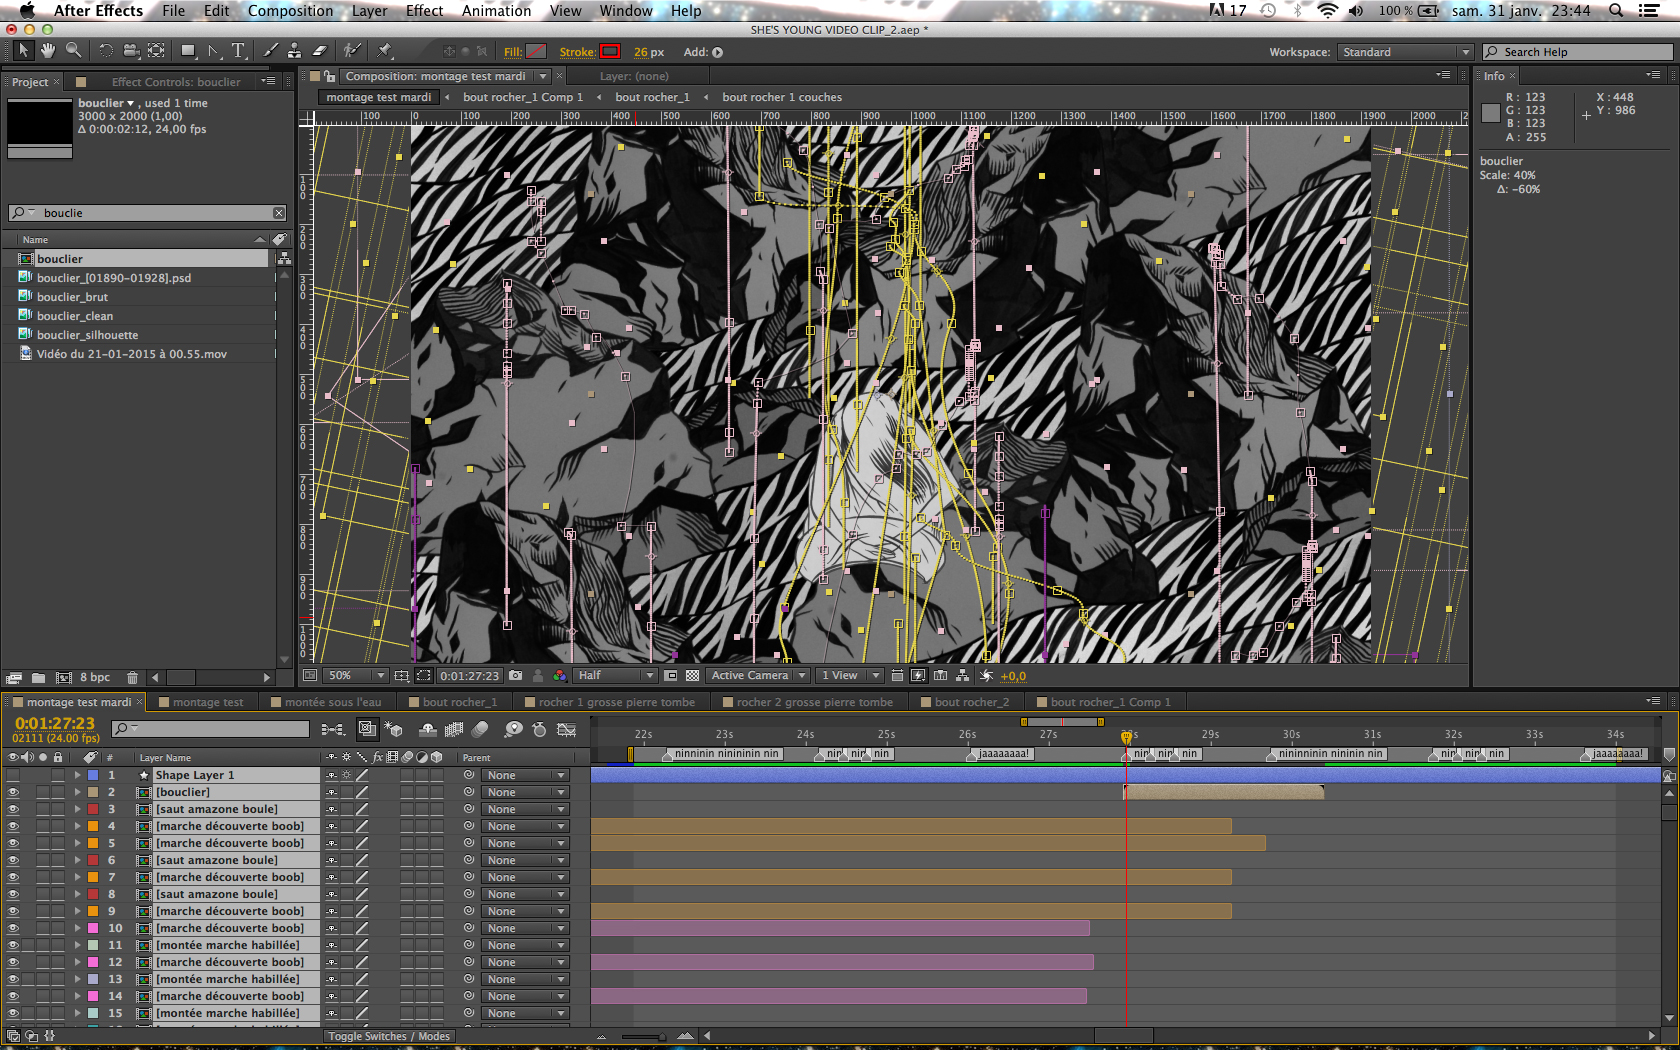
Task: Navigate to bout rocher_1 Comp 1 breadcrumb
Action: coord(523,97)
